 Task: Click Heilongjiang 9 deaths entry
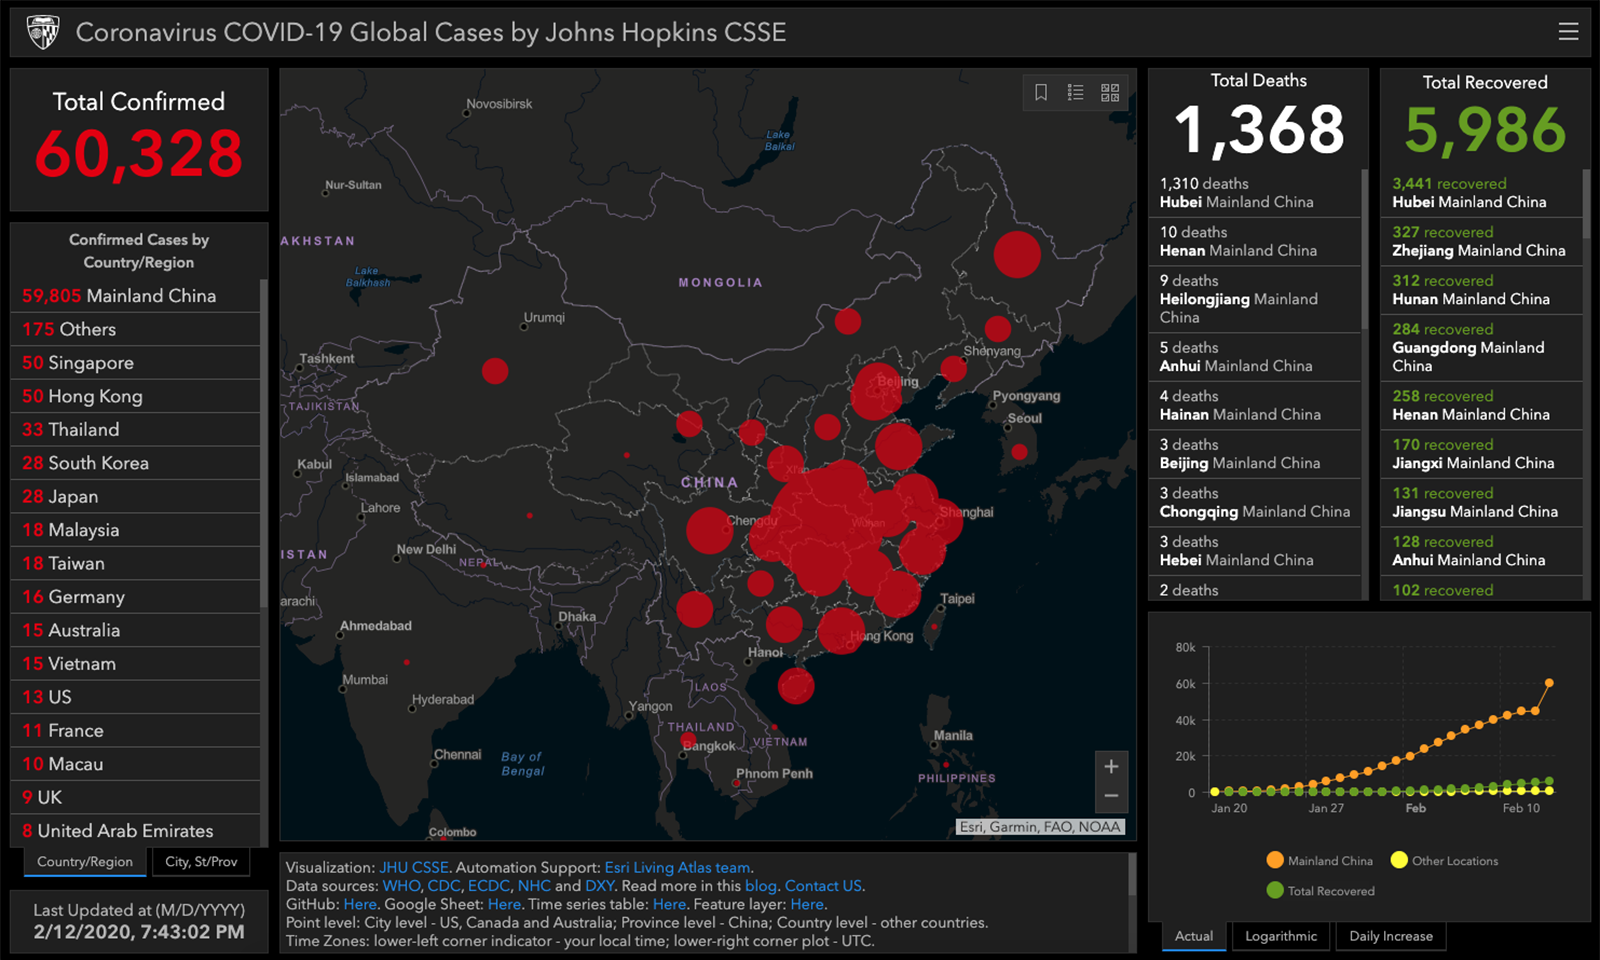1255,299
